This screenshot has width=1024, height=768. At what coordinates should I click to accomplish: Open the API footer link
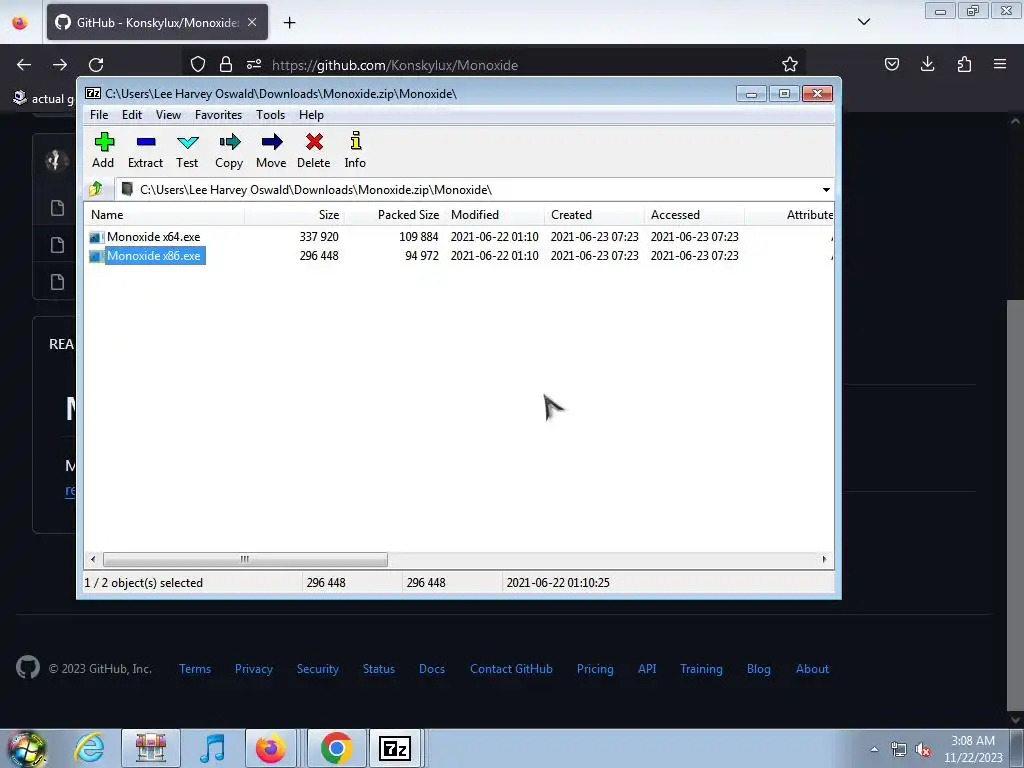[x=647, y=669]
